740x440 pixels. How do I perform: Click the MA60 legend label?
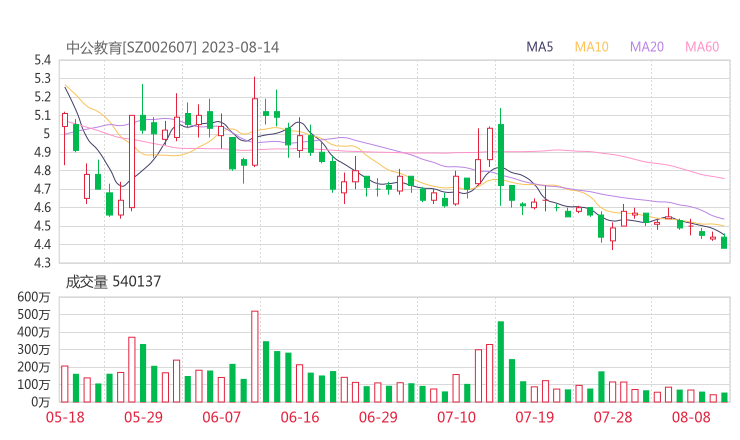click(702, 47)
